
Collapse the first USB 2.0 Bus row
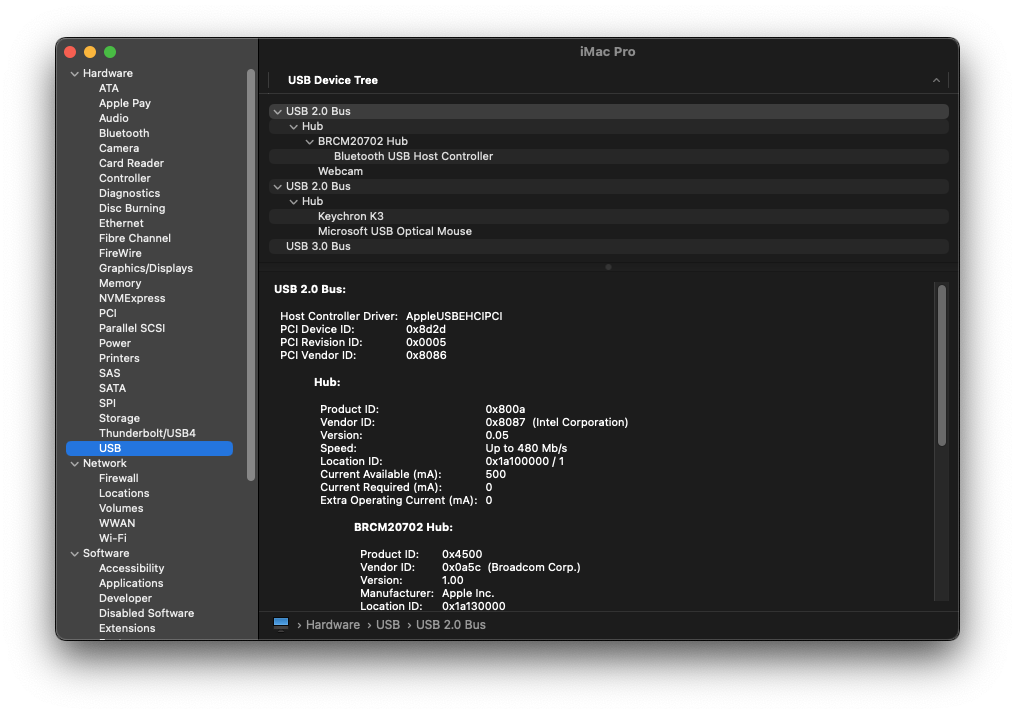pos(278,112)
